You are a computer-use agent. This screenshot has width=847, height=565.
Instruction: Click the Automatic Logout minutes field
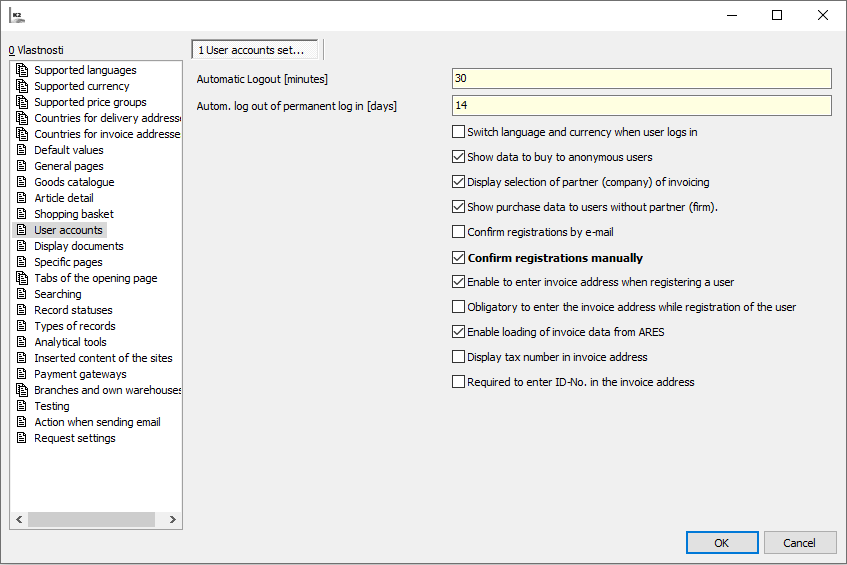click(641, 79)
